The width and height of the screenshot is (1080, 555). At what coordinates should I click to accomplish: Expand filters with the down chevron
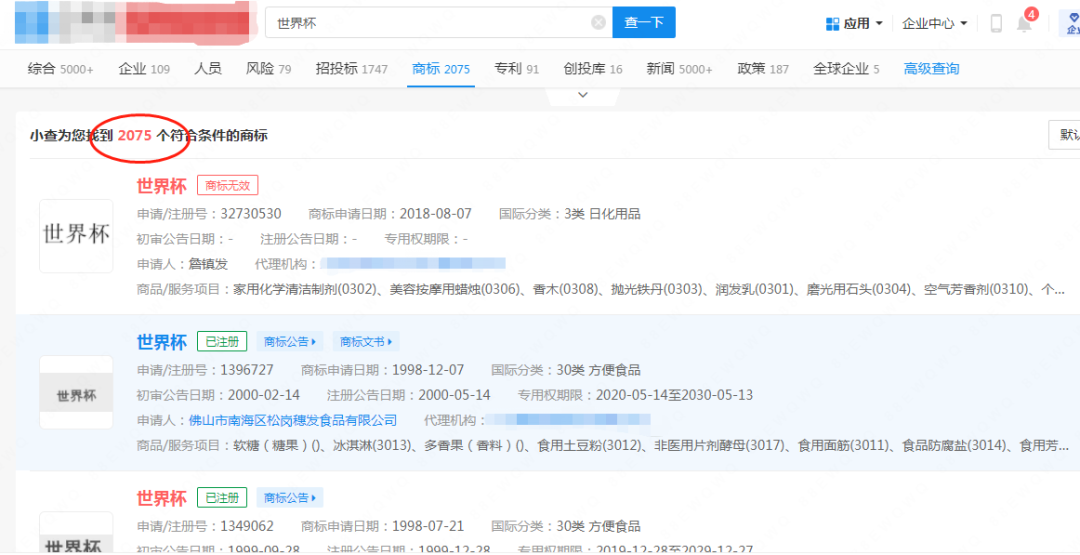click(x=583, y=95)
